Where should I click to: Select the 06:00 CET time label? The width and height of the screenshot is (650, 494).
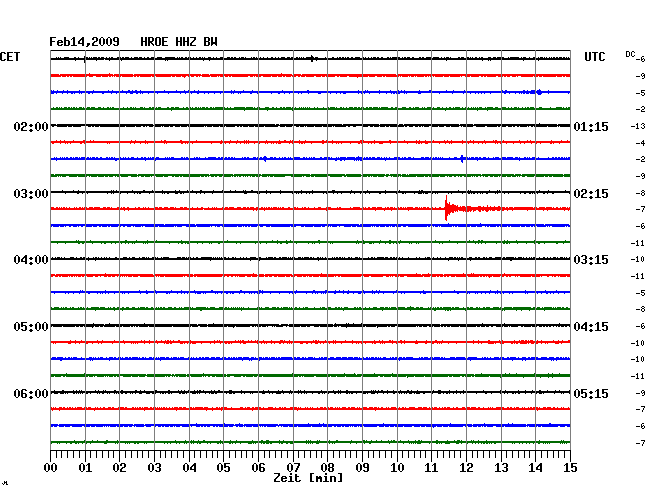(31, 393)
